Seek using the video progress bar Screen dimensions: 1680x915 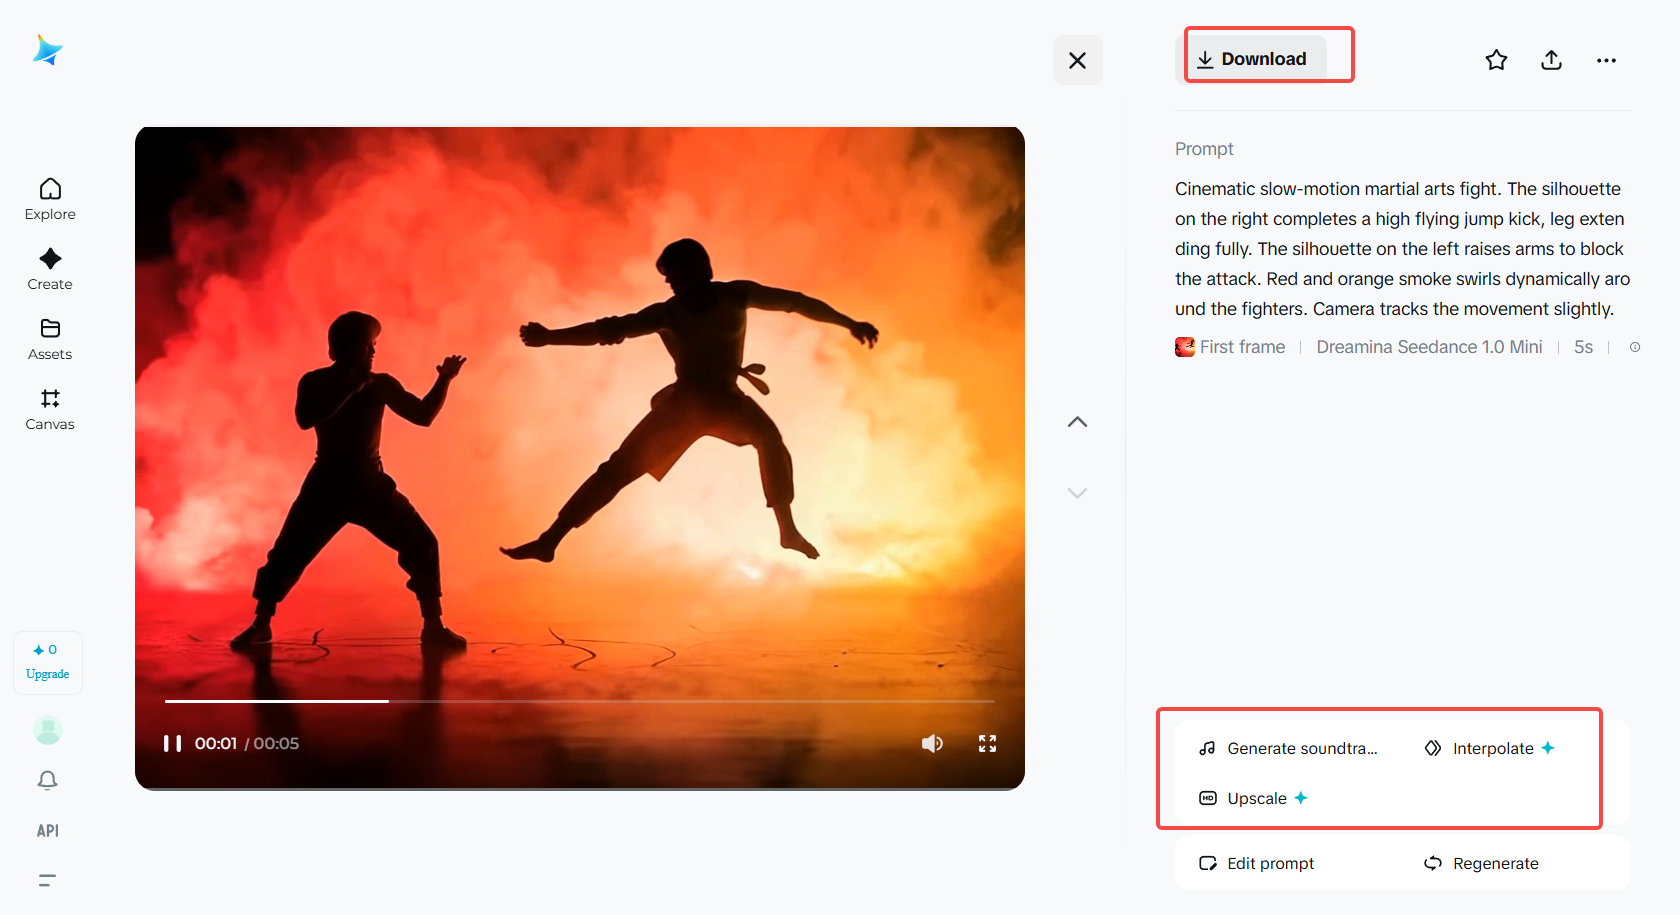pos(580,702)
